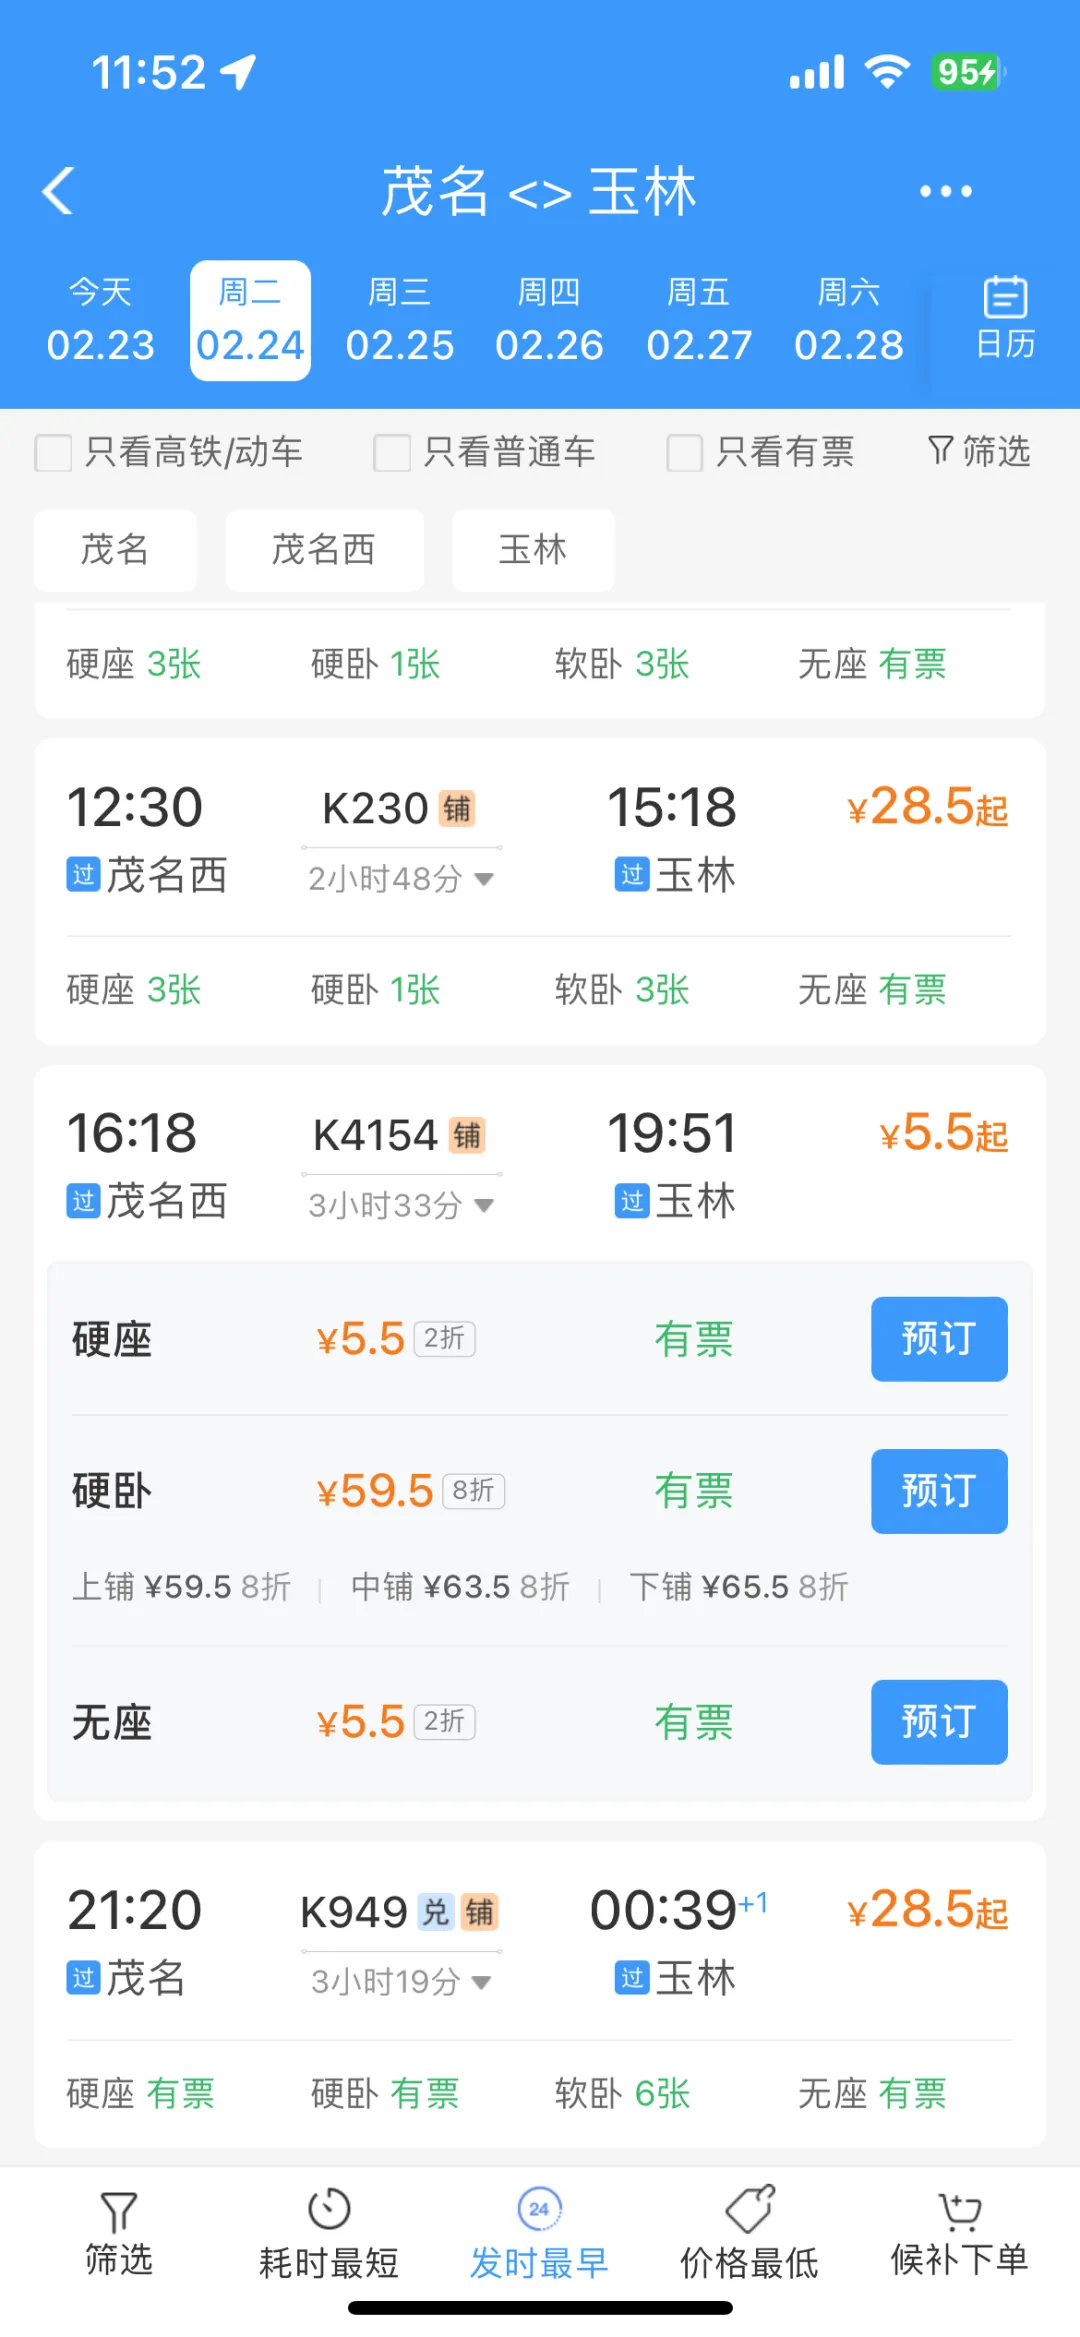Open the 日历 calendar icon

coord(1005,298)
